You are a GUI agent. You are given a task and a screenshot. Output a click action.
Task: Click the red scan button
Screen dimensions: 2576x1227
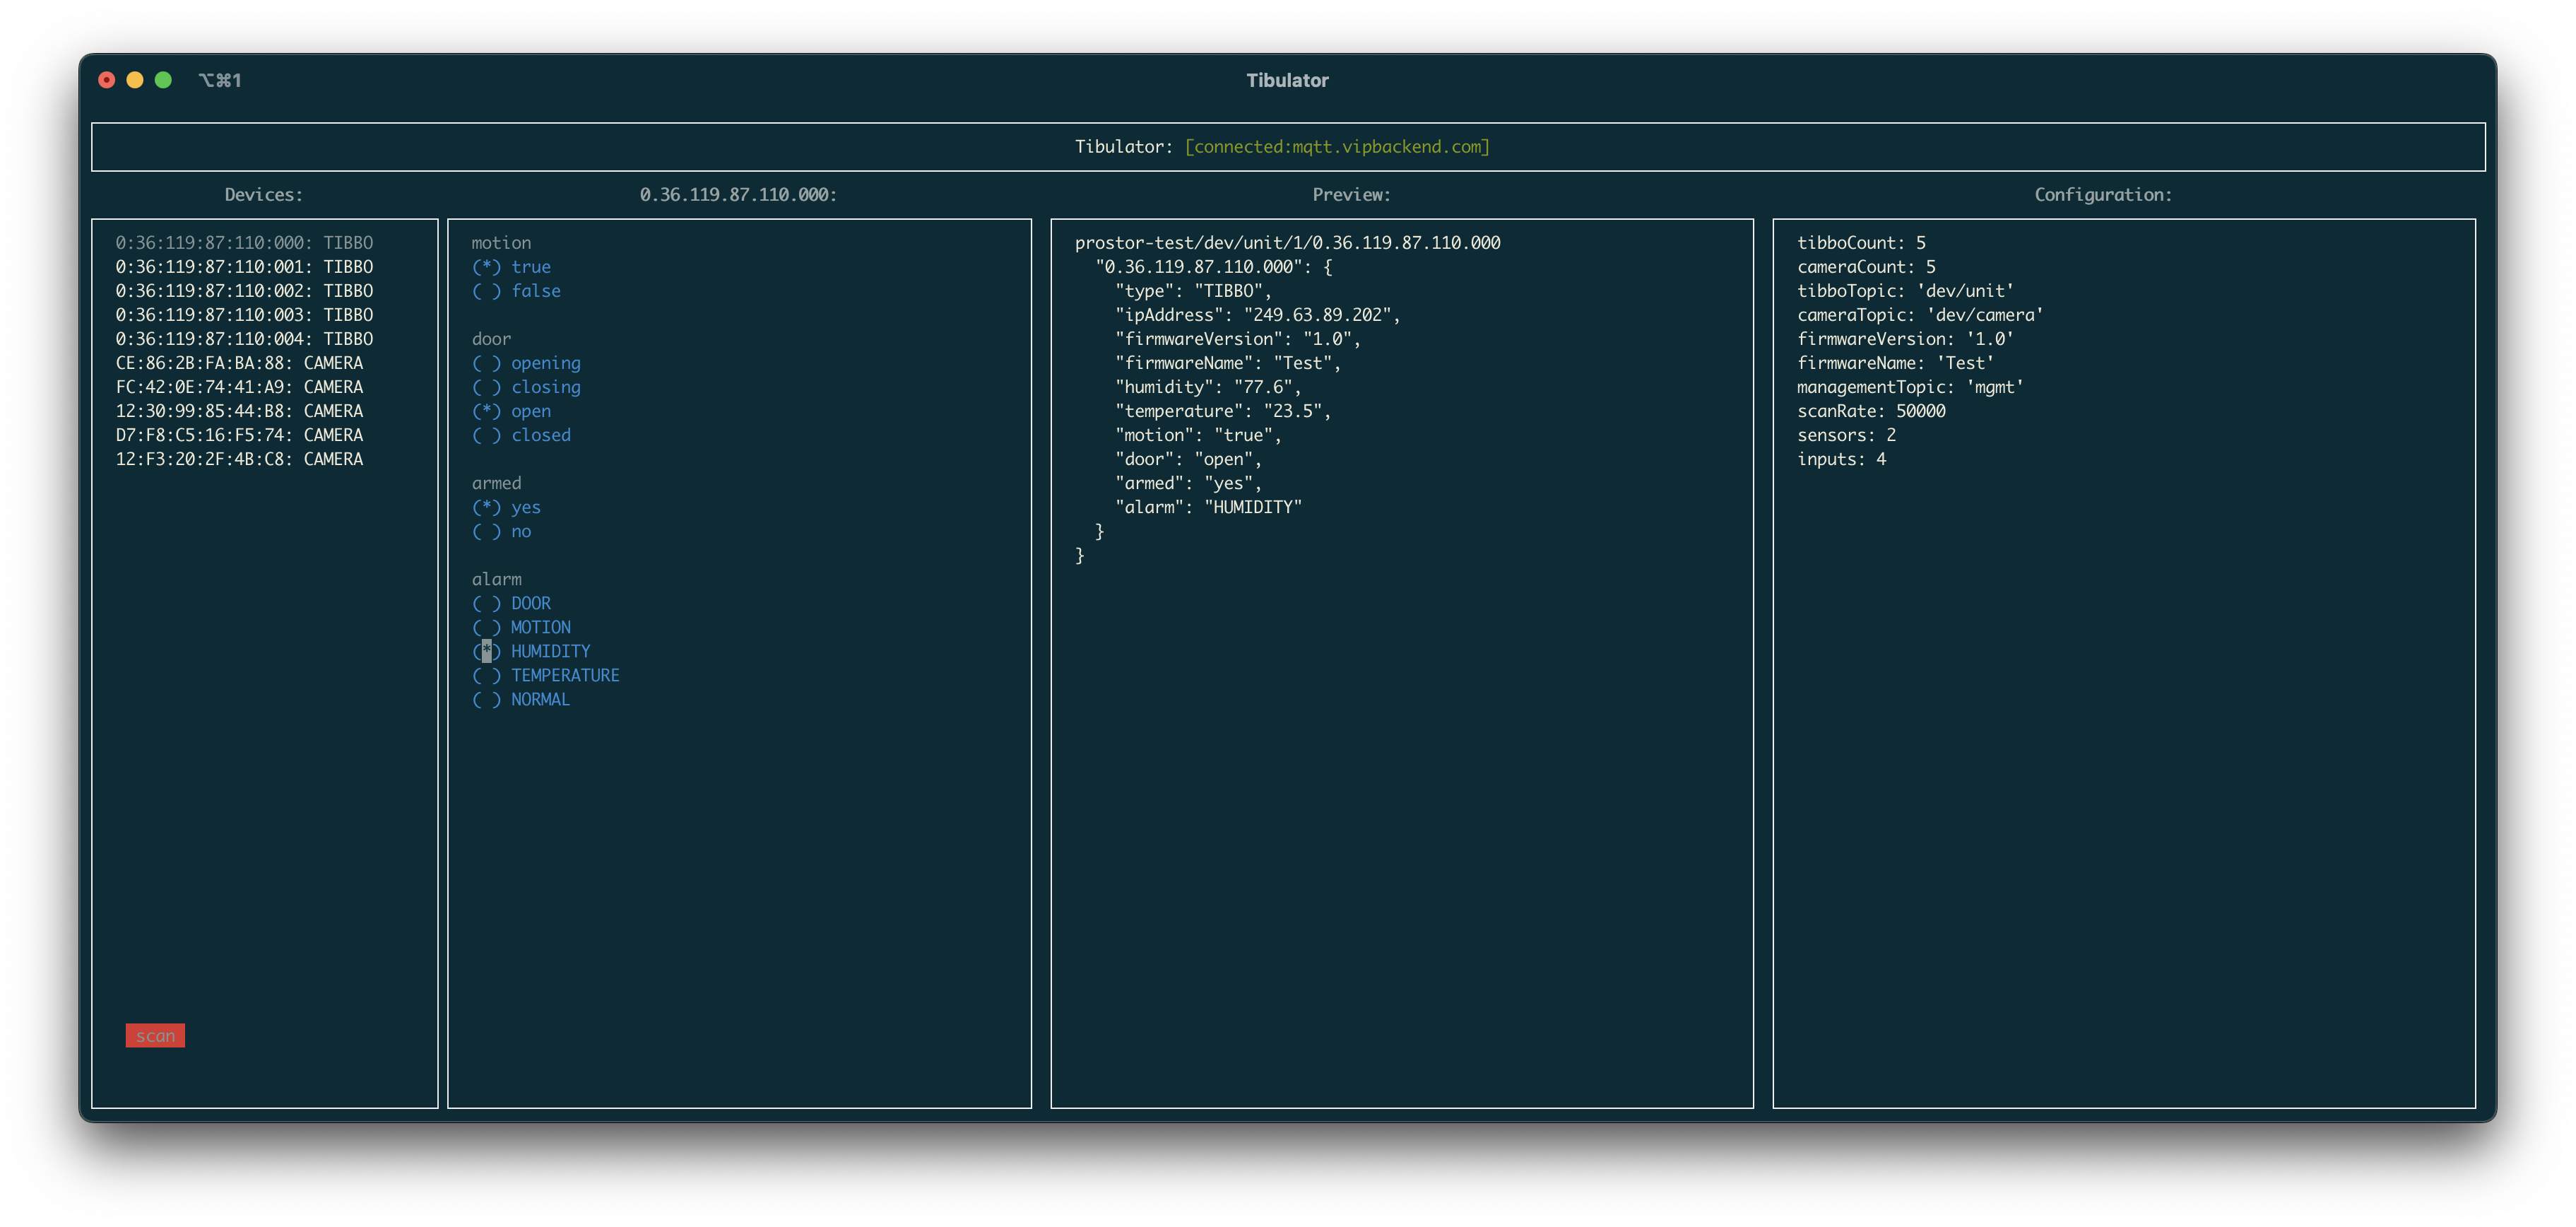click(155, 1035)
